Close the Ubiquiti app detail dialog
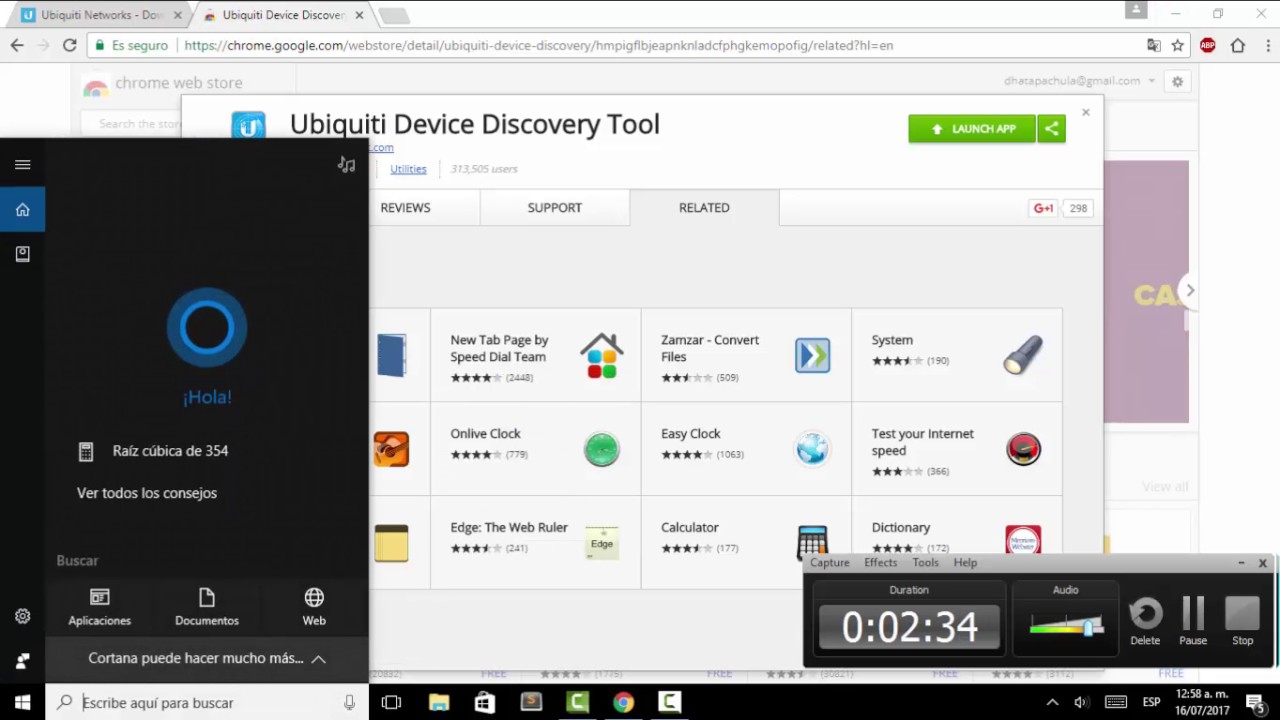This screenshot has height=720, width=1280. (1086, 112)
